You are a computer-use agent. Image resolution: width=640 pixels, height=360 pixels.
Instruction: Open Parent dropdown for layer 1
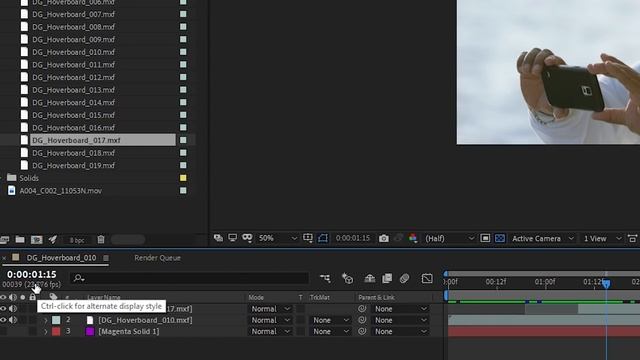(x=400, y=309)
